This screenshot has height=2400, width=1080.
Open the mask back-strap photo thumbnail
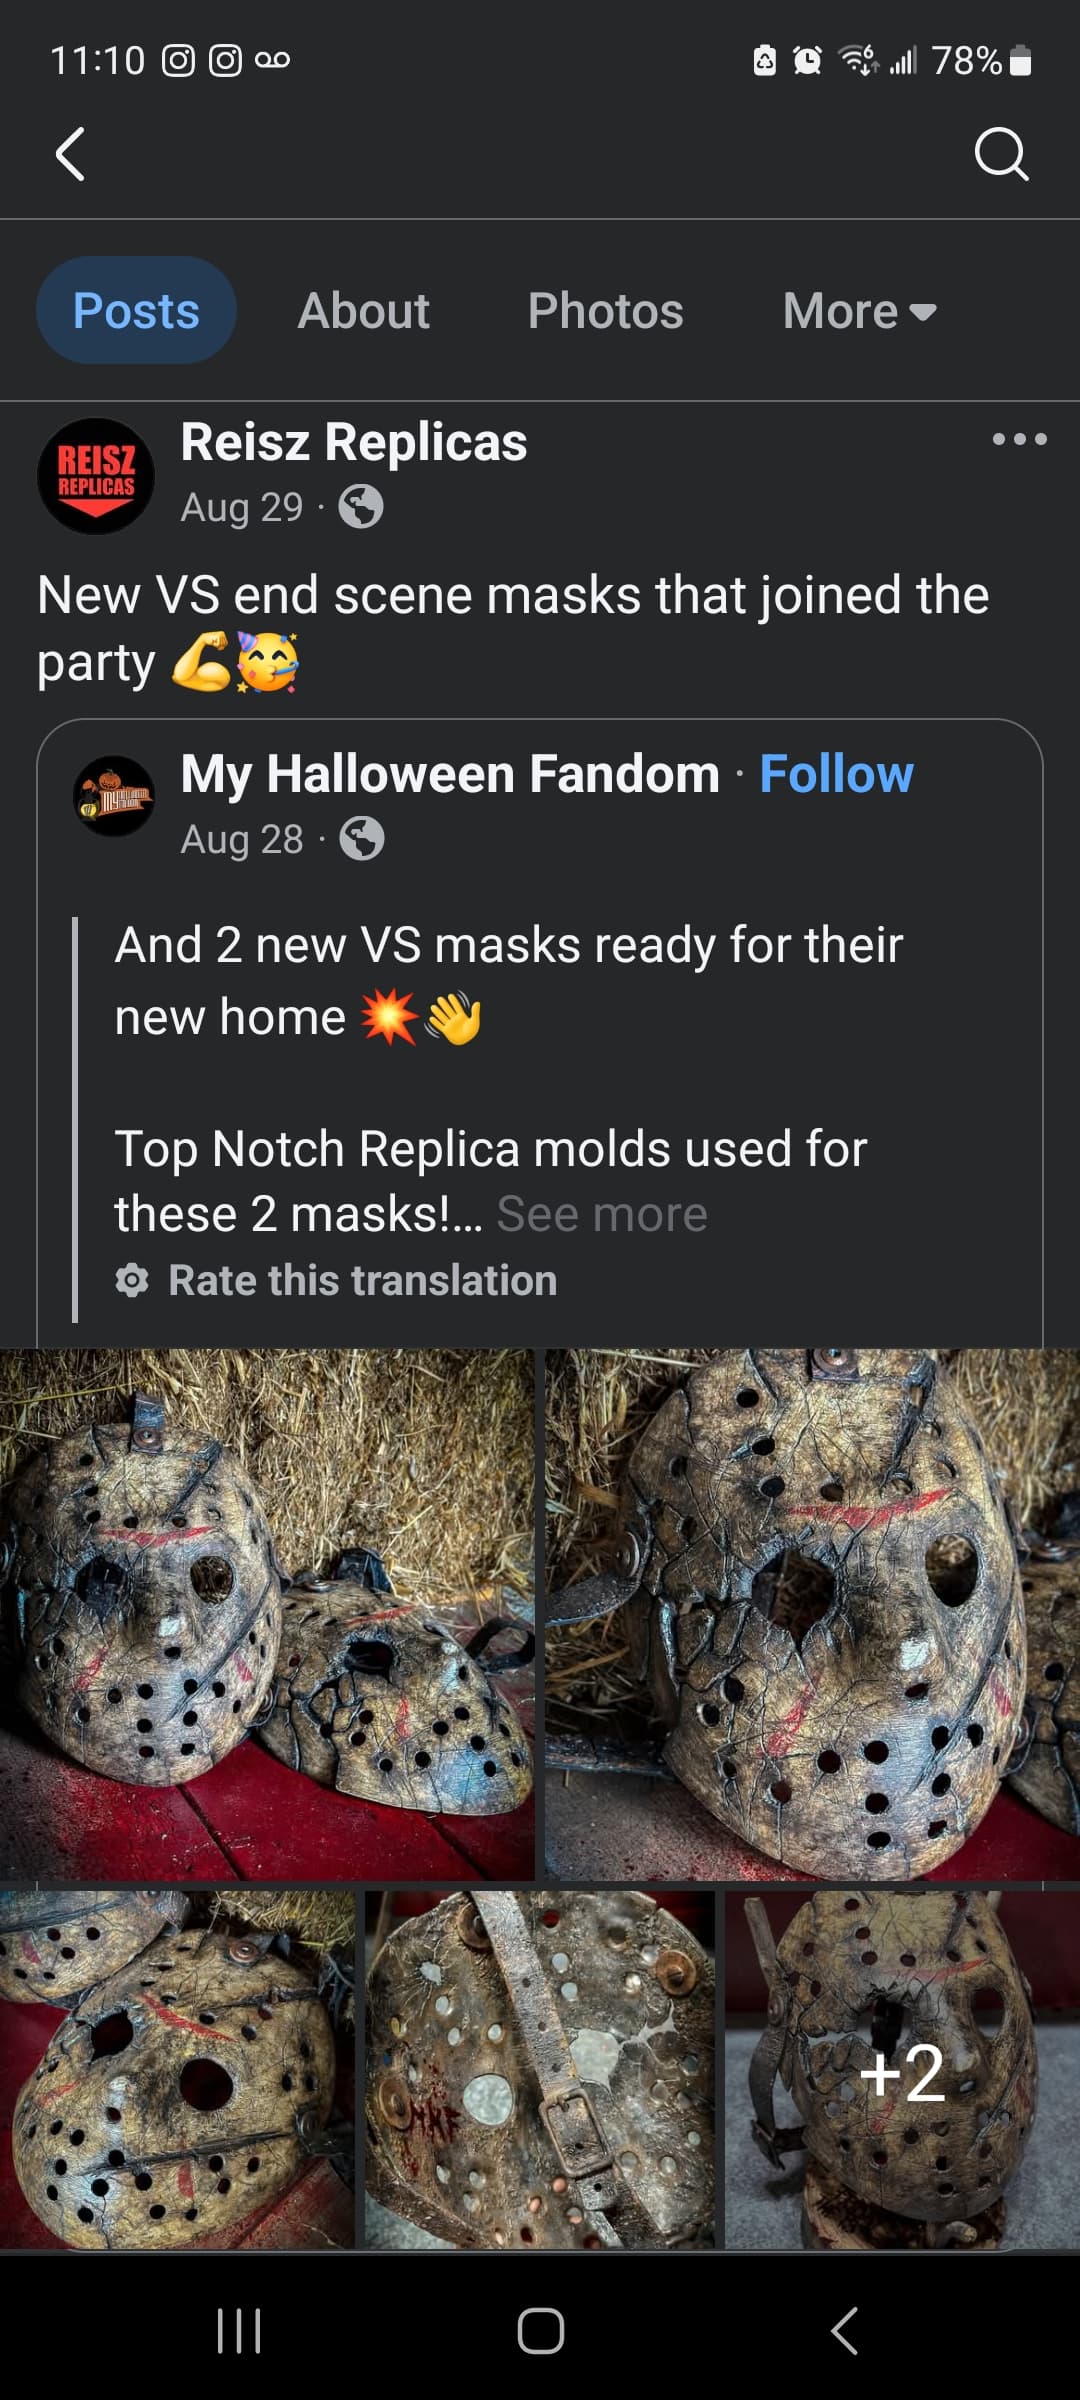540,2070
